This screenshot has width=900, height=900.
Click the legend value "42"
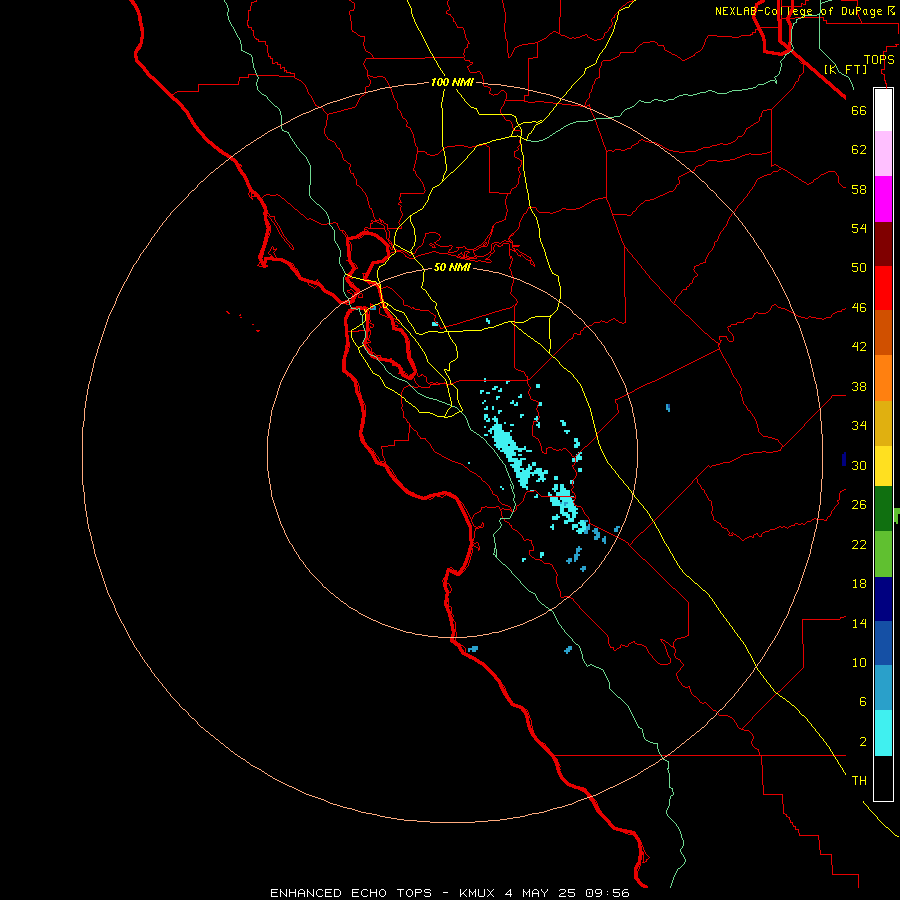click(x=859, y=347)
